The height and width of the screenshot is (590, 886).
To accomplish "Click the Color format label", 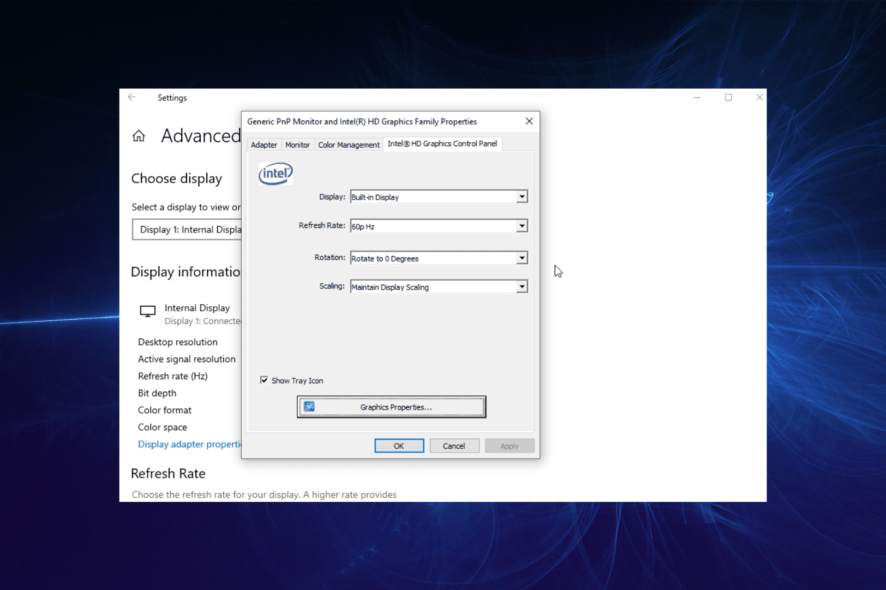I will pos(164,410).
